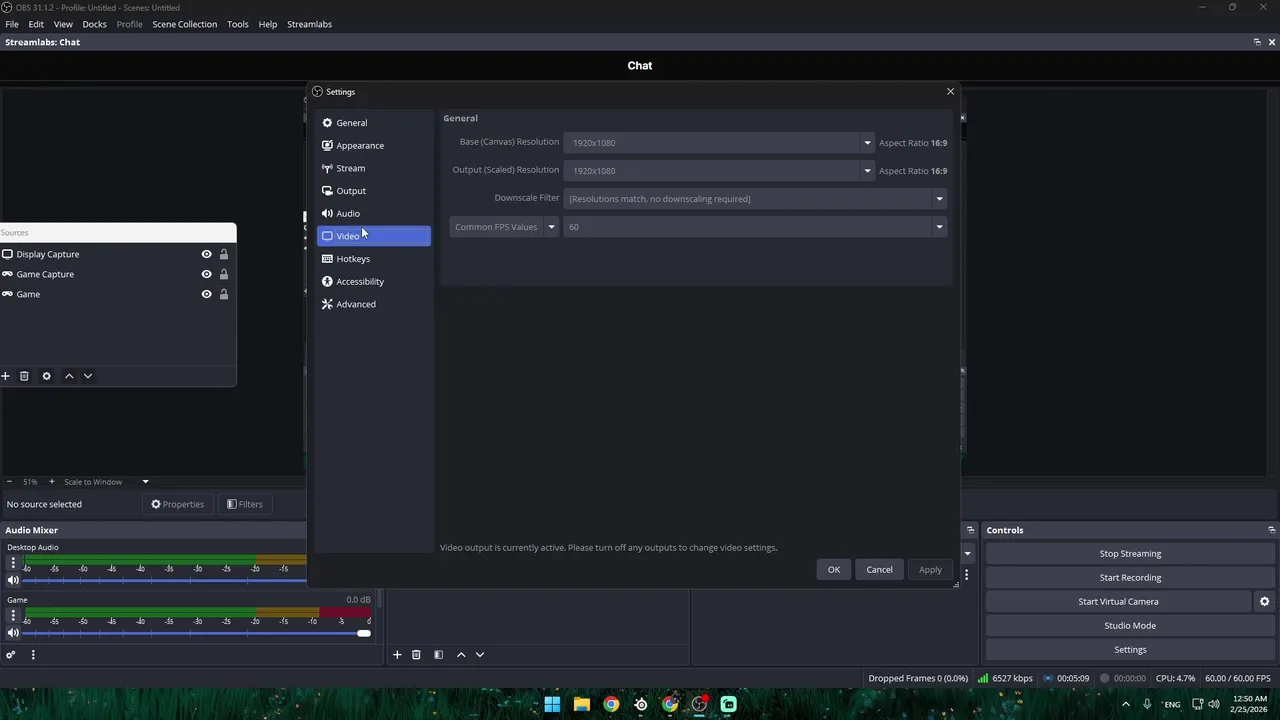Mute the Game audio channel
This screenshot has height=720, width=1280.
coord(13,633)
